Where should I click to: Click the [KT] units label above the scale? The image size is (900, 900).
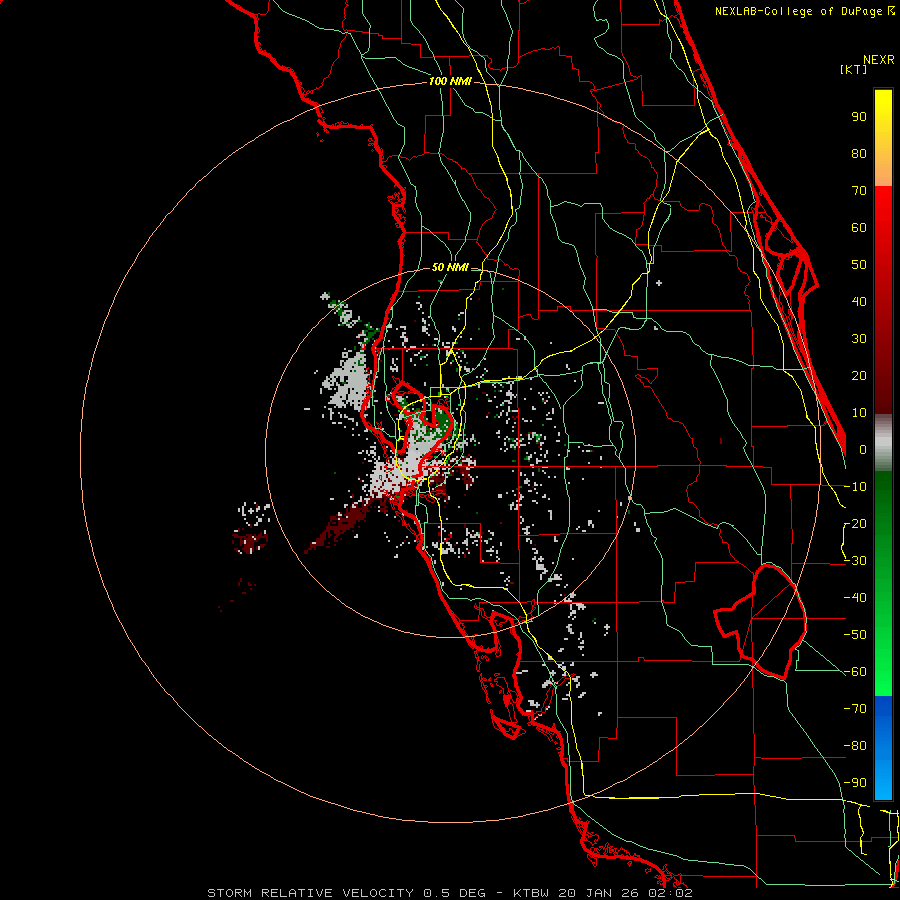(x=854, y=69)
